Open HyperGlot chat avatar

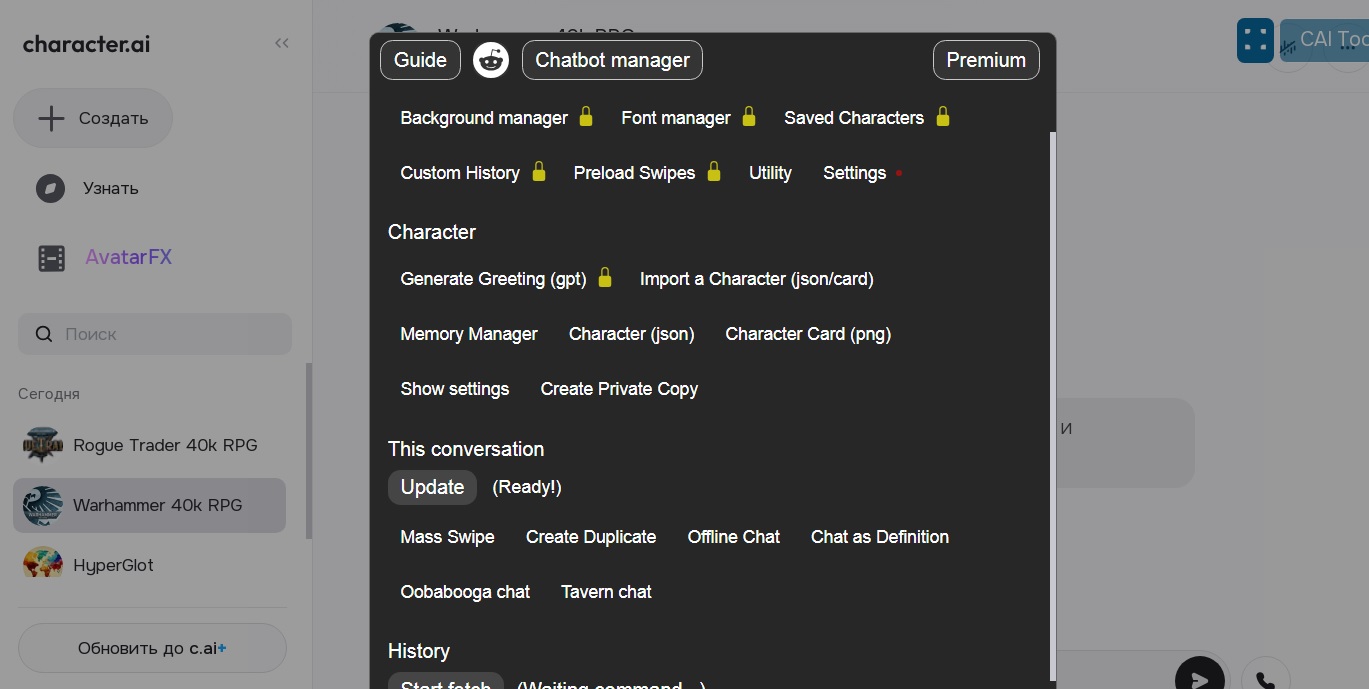click(43, 564)
